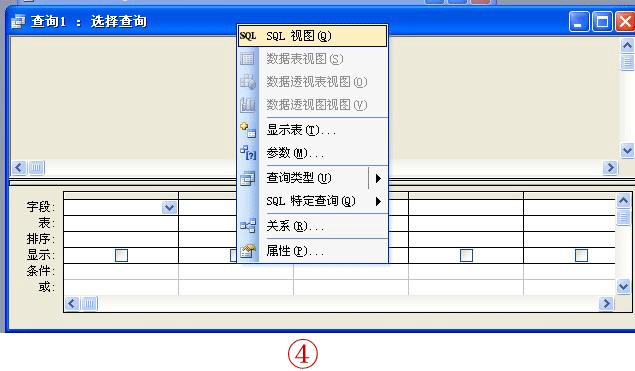Select the disabled 数据表视图 menu entry
Viewport: 635px width, 371px height.
(312, 59)
